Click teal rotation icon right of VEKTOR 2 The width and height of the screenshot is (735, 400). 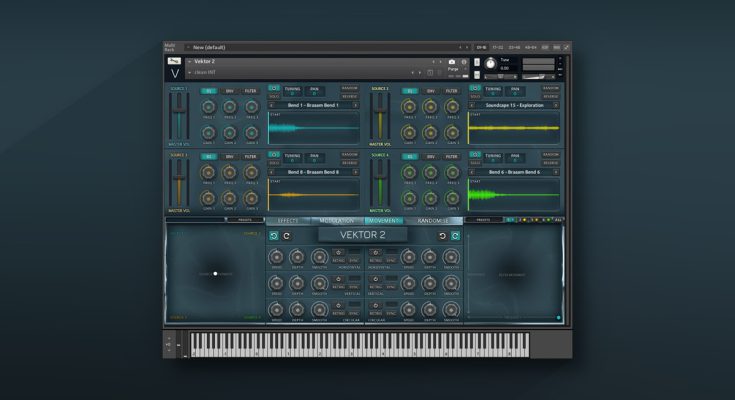[x=455, y=236]
